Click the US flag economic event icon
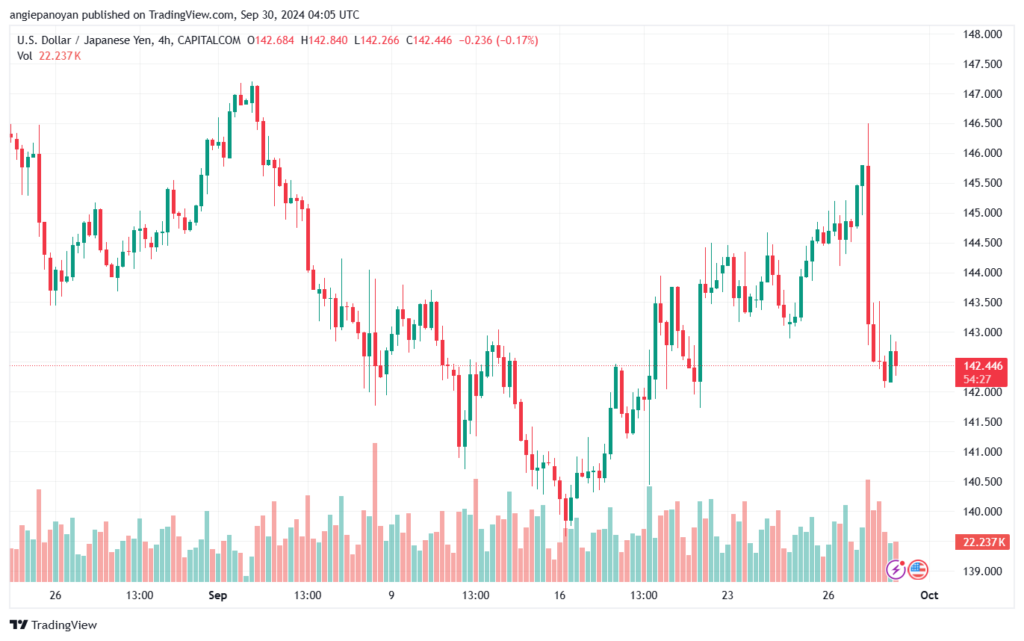 (918, 570)
